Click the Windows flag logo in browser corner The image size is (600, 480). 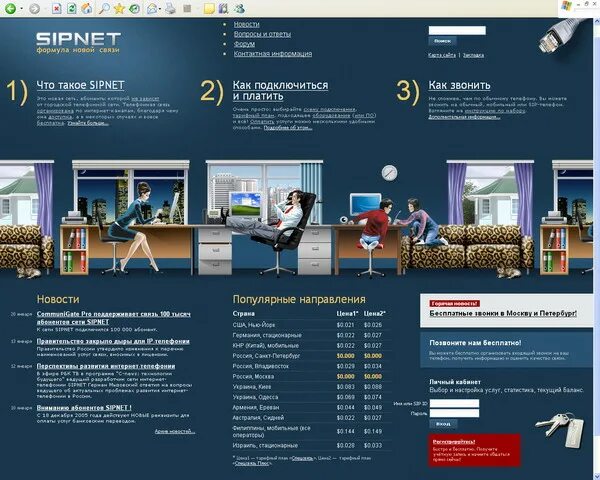pyautogui.click(x=566, y=6)
